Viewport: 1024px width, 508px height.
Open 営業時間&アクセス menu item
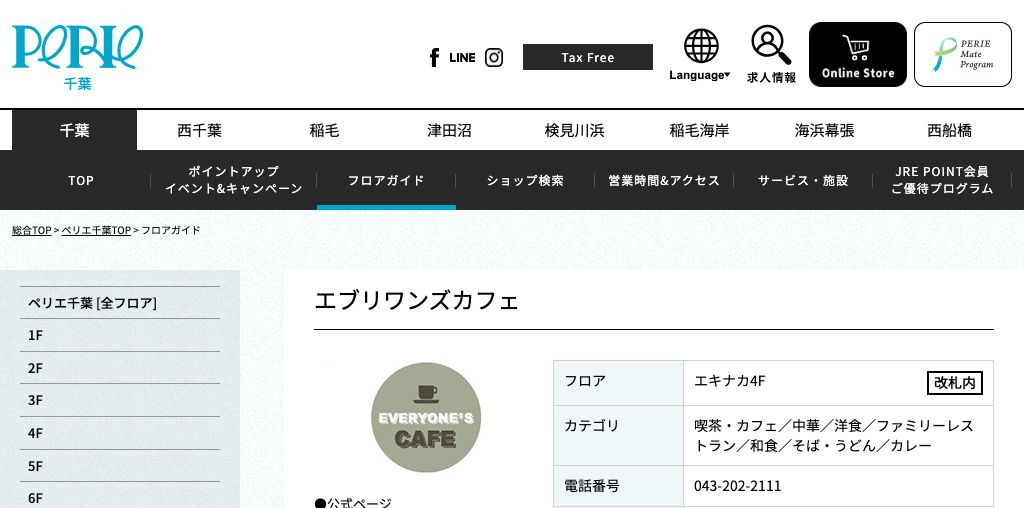point(664,180)
